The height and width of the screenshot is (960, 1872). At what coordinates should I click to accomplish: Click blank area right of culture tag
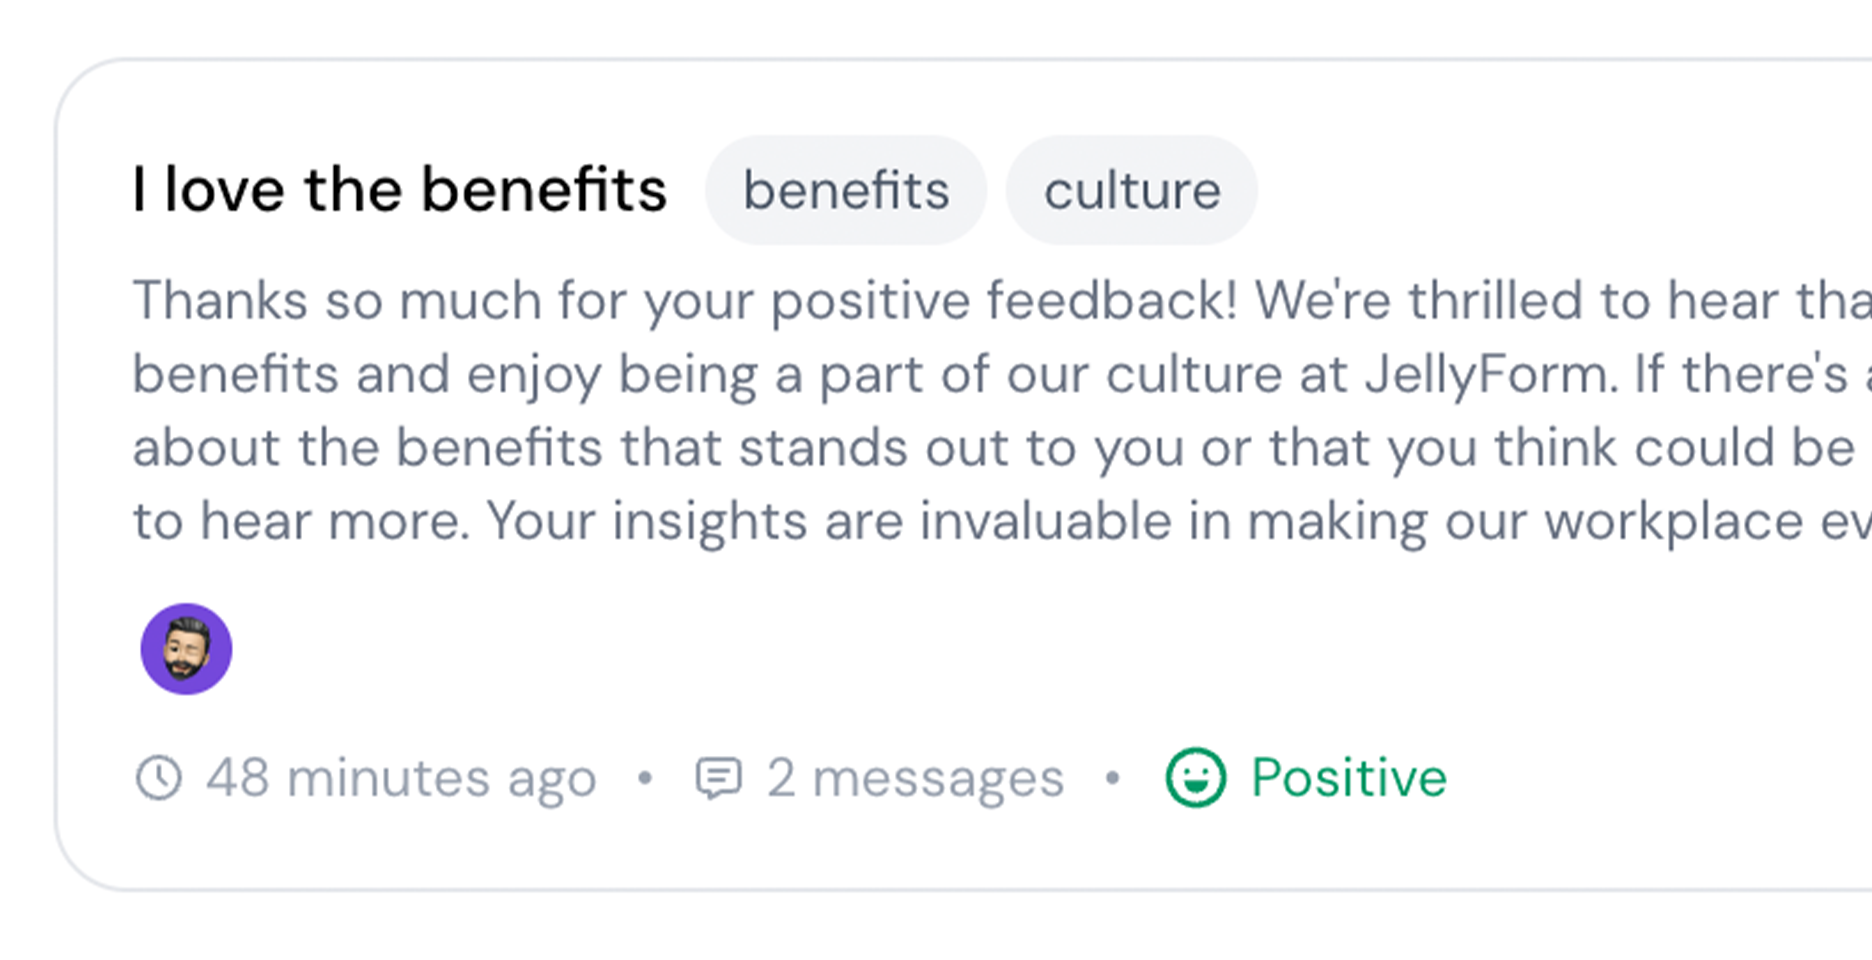[1550, 190]
